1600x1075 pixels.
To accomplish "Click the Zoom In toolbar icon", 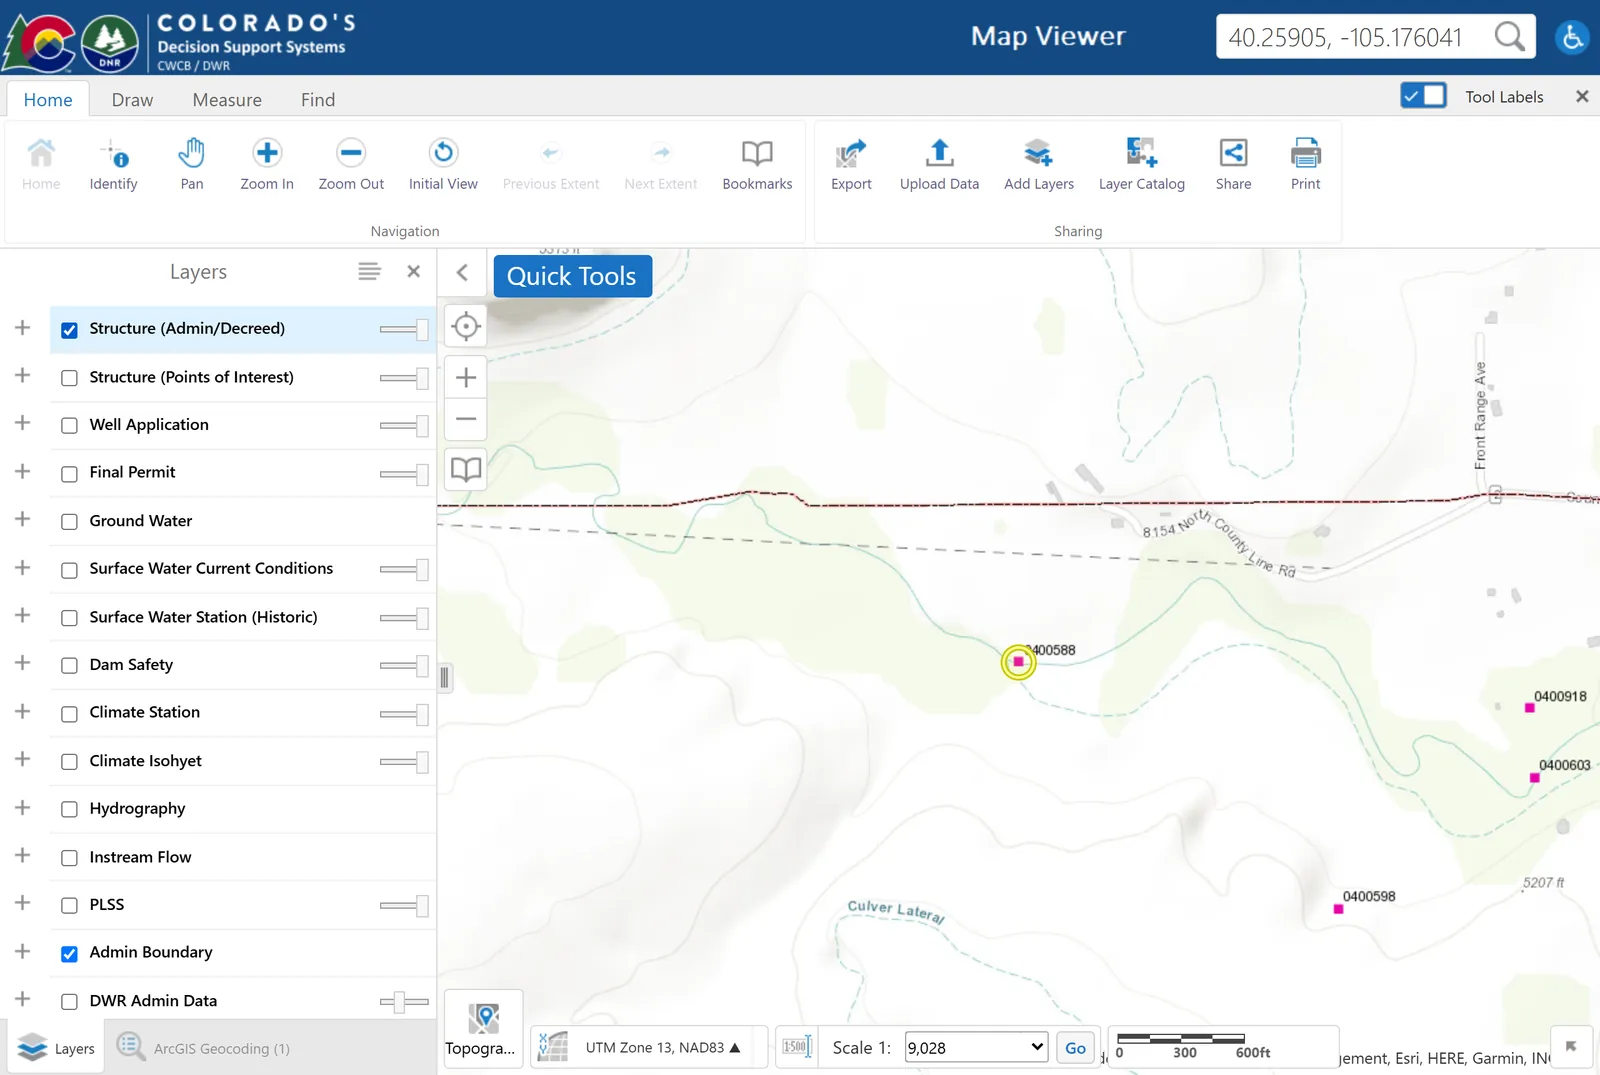I will coord(267,165).
